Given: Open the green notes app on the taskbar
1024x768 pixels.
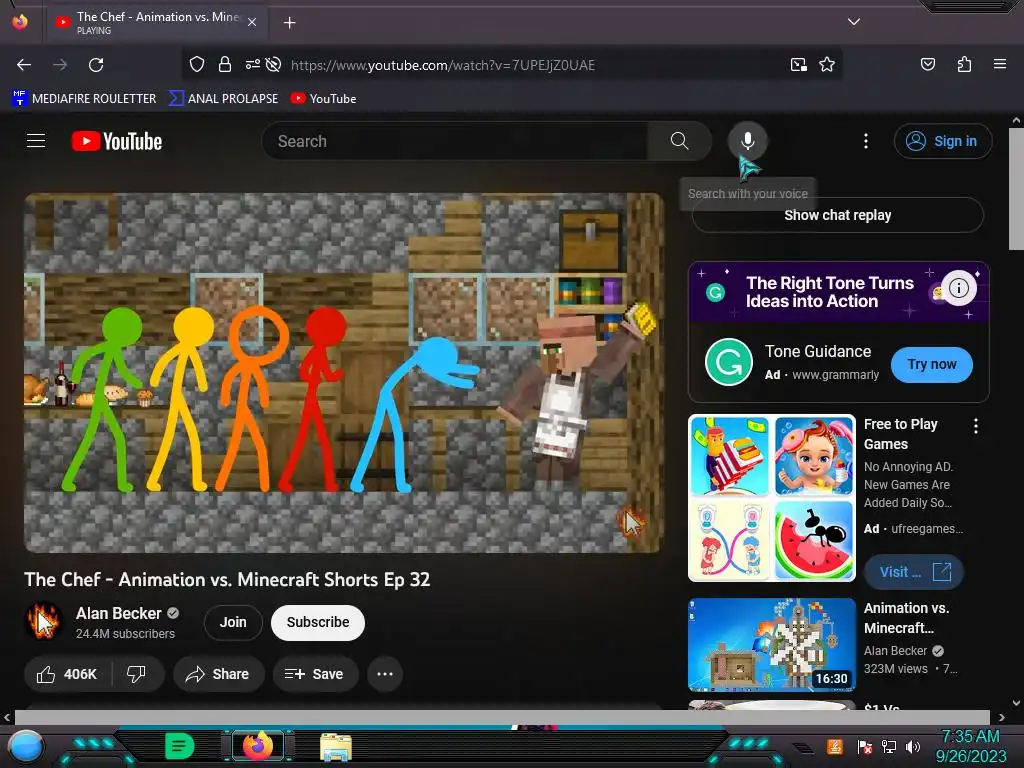Looking at the screenshot, I should point(179,746).
